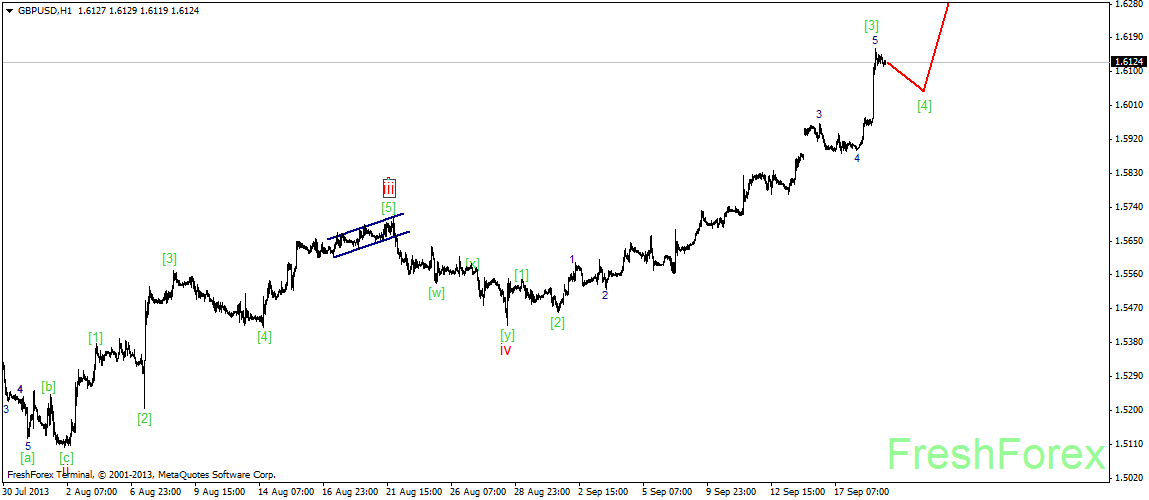
Task: Click the red IV wave label
Action: pyautogui.click(x=506, y=351)
